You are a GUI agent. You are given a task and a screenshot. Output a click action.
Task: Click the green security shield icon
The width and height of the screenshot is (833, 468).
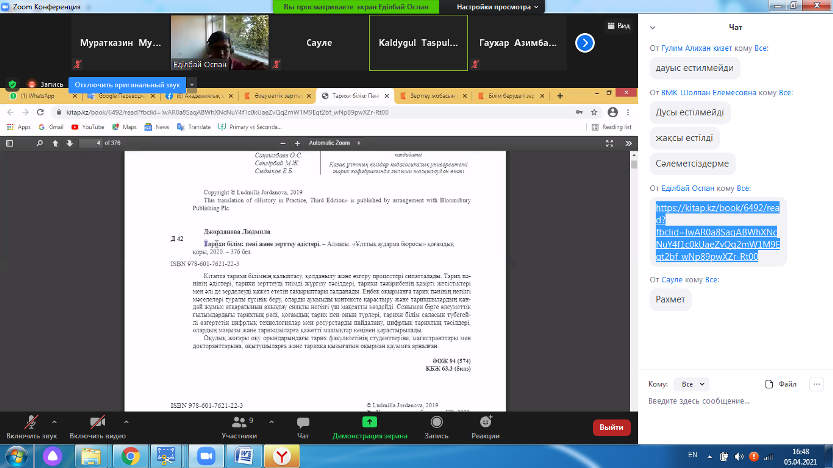pos(12,84)
